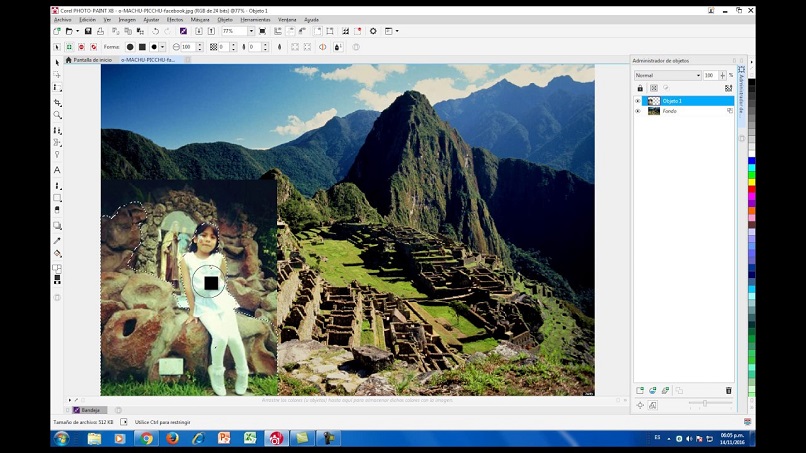Viewport: 806px width, 453px height.
Task: Hide the Objeto 1 layer eye
Action: coord(638,101)
